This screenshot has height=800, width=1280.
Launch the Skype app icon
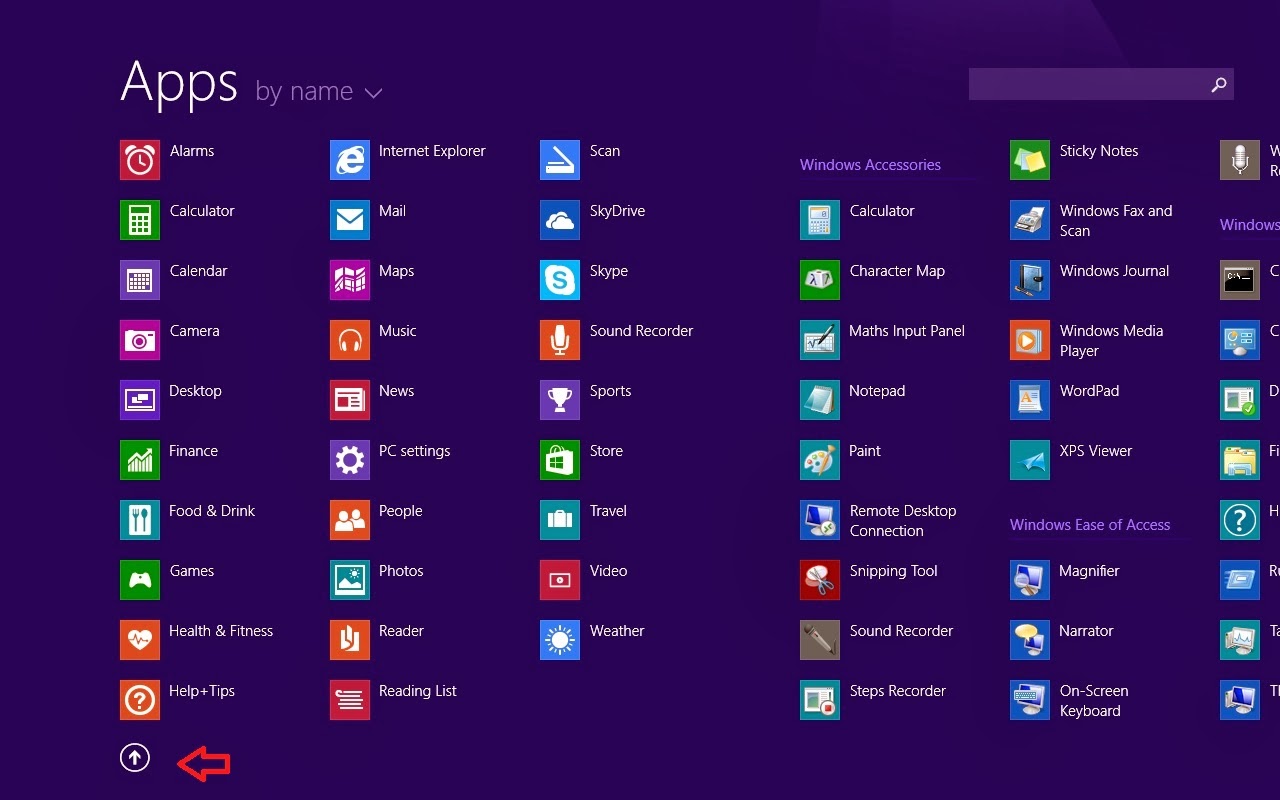tap(560, 280)
